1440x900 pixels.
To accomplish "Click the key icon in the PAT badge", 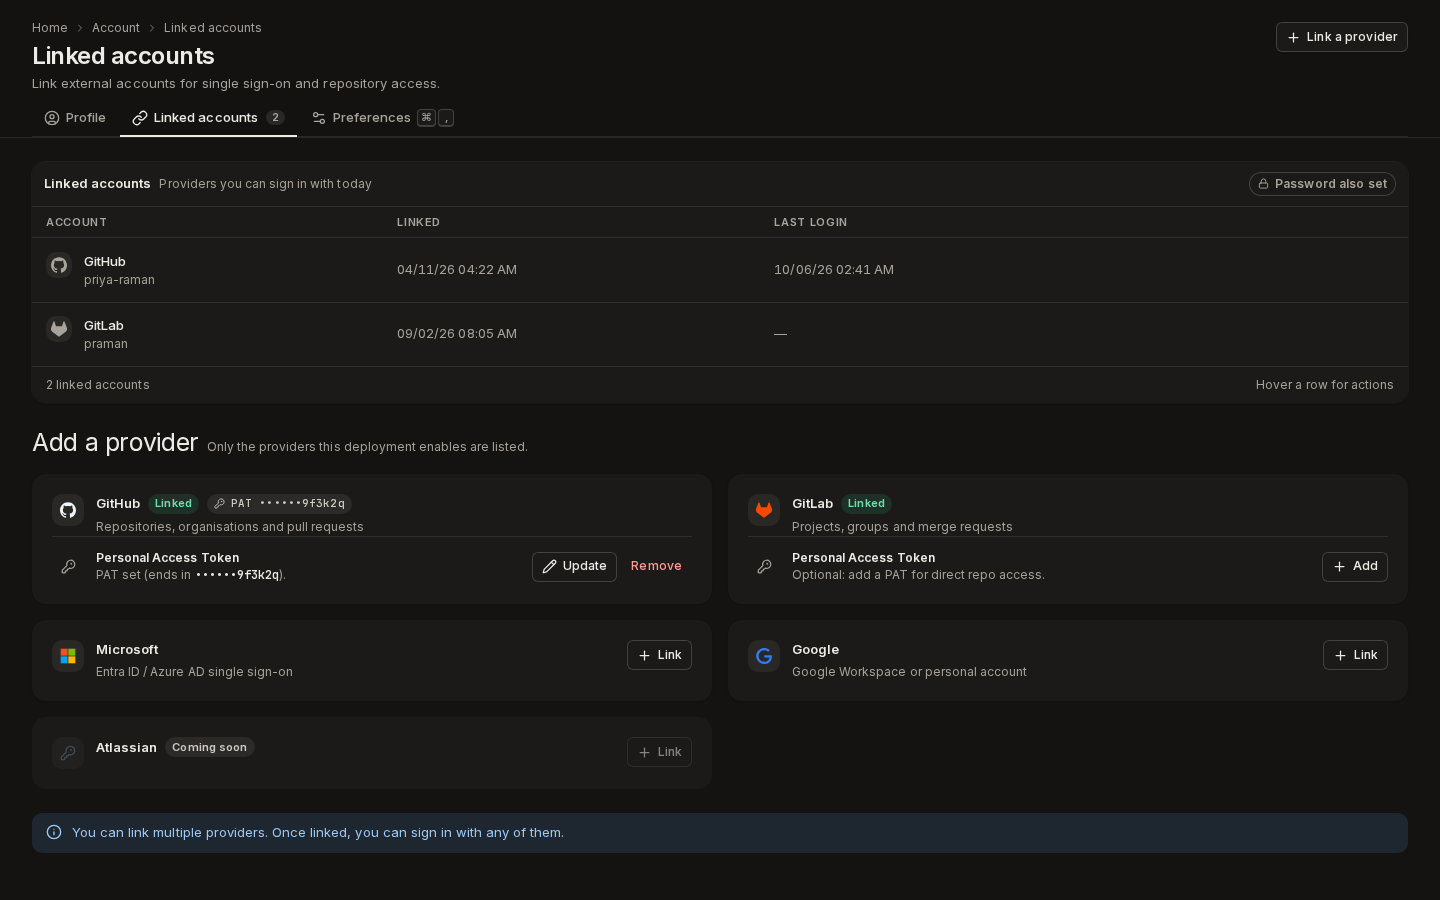I will tap(219, 504).
